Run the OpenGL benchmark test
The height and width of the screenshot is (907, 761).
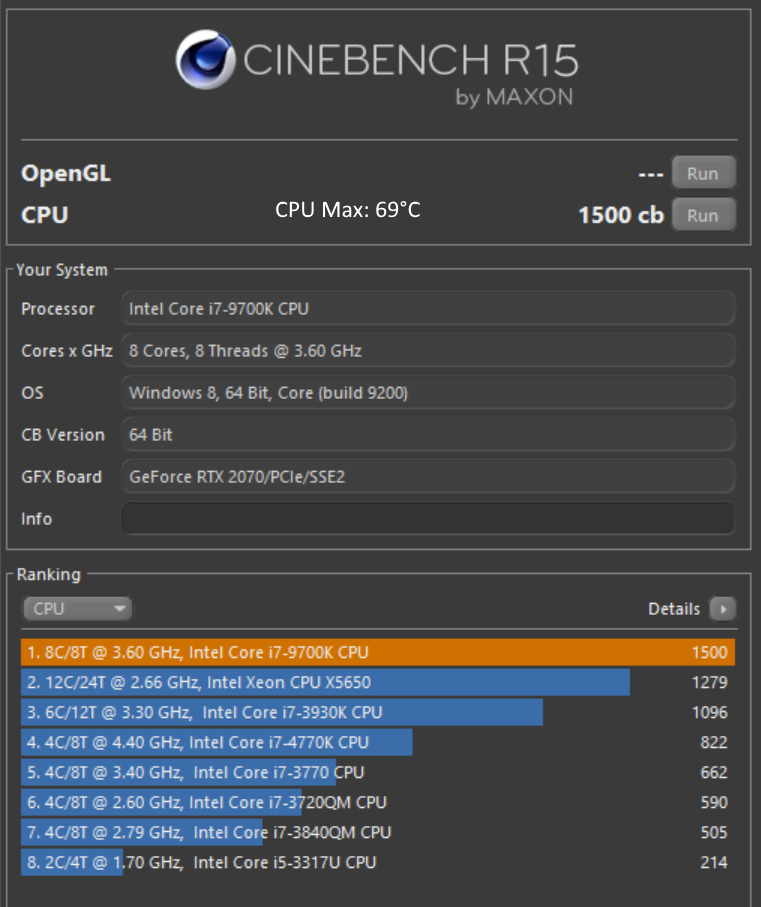click(x=702, y=173)
